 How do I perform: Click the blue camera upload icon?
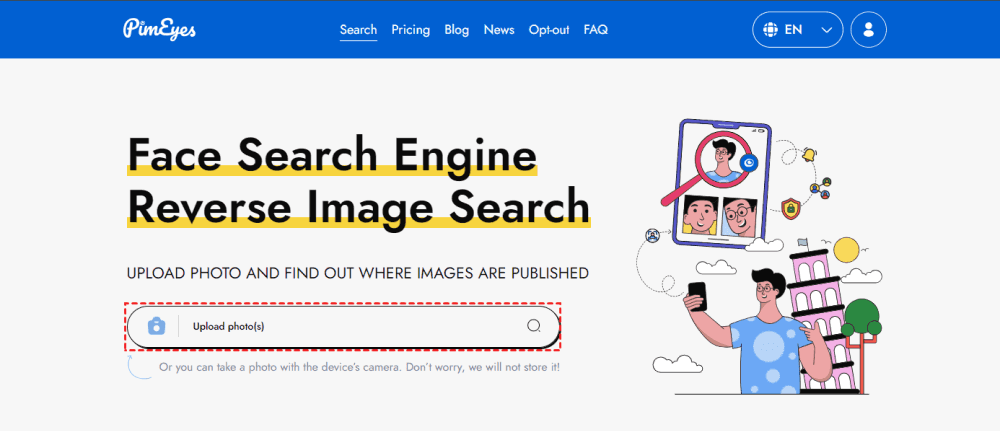[x=156, y=326]
